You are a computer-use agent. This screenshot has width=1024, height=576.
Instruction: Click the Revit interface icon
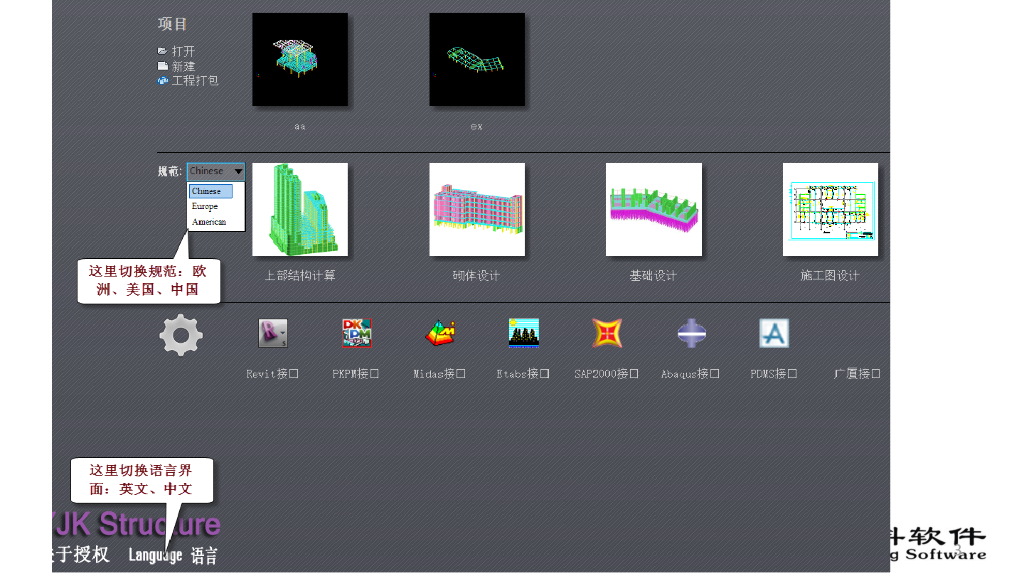coord(272,333)
